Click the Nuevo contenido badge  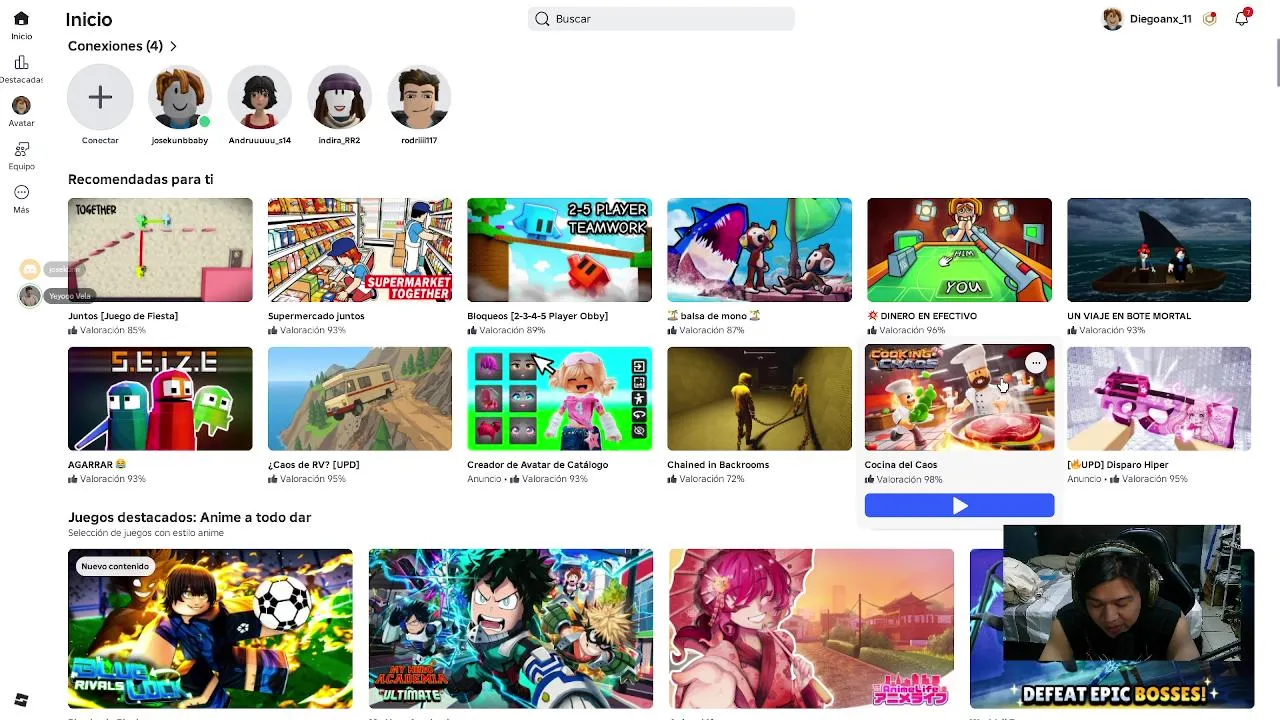click(x=115, y=566)
